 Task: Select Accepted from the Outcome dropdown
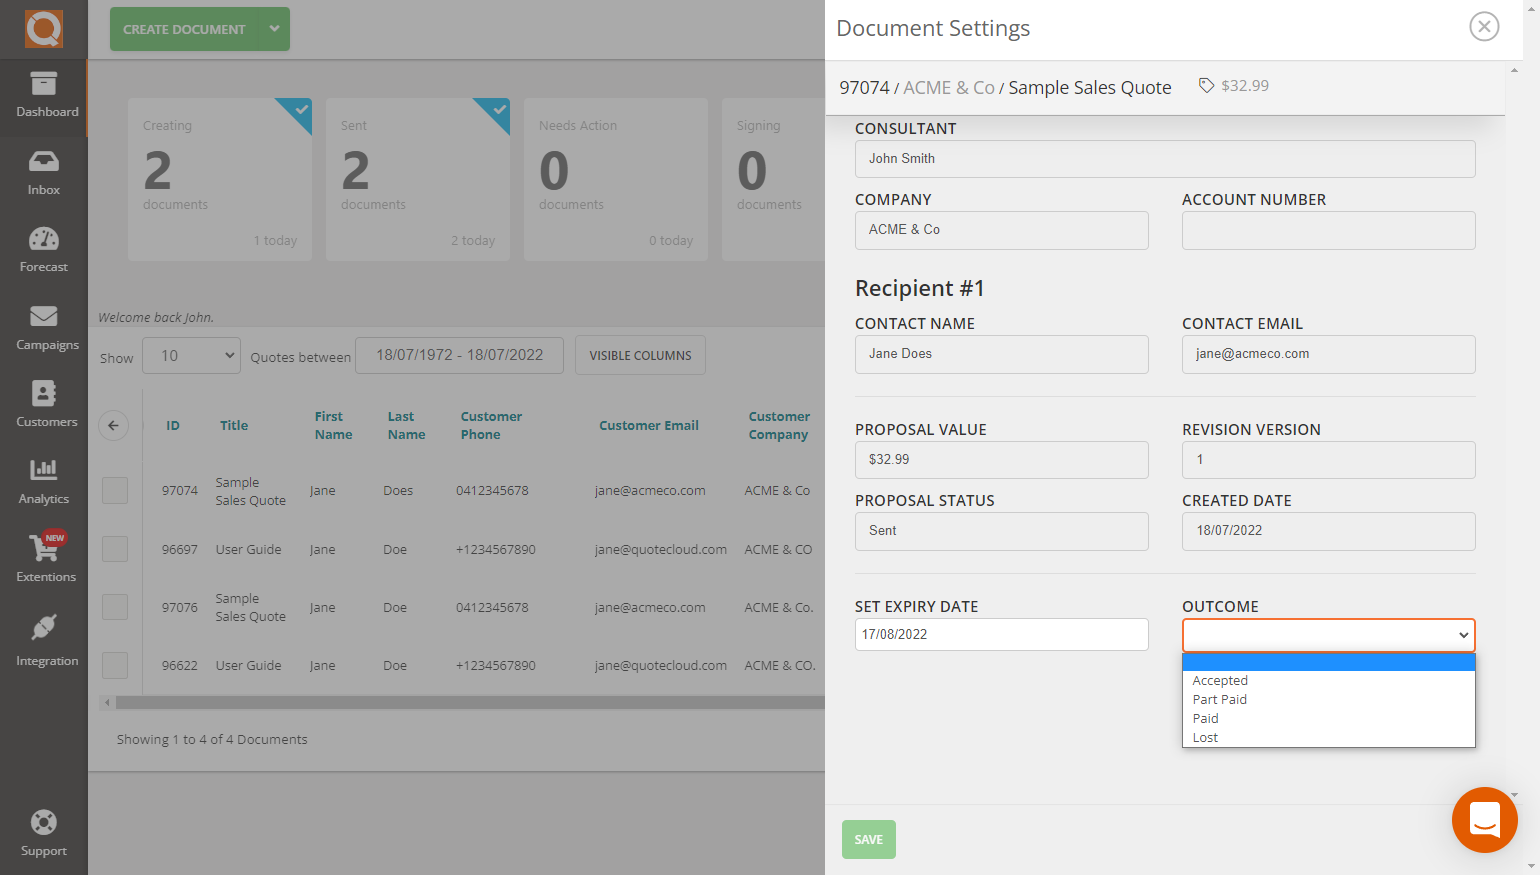click(x=1220, y=680)
